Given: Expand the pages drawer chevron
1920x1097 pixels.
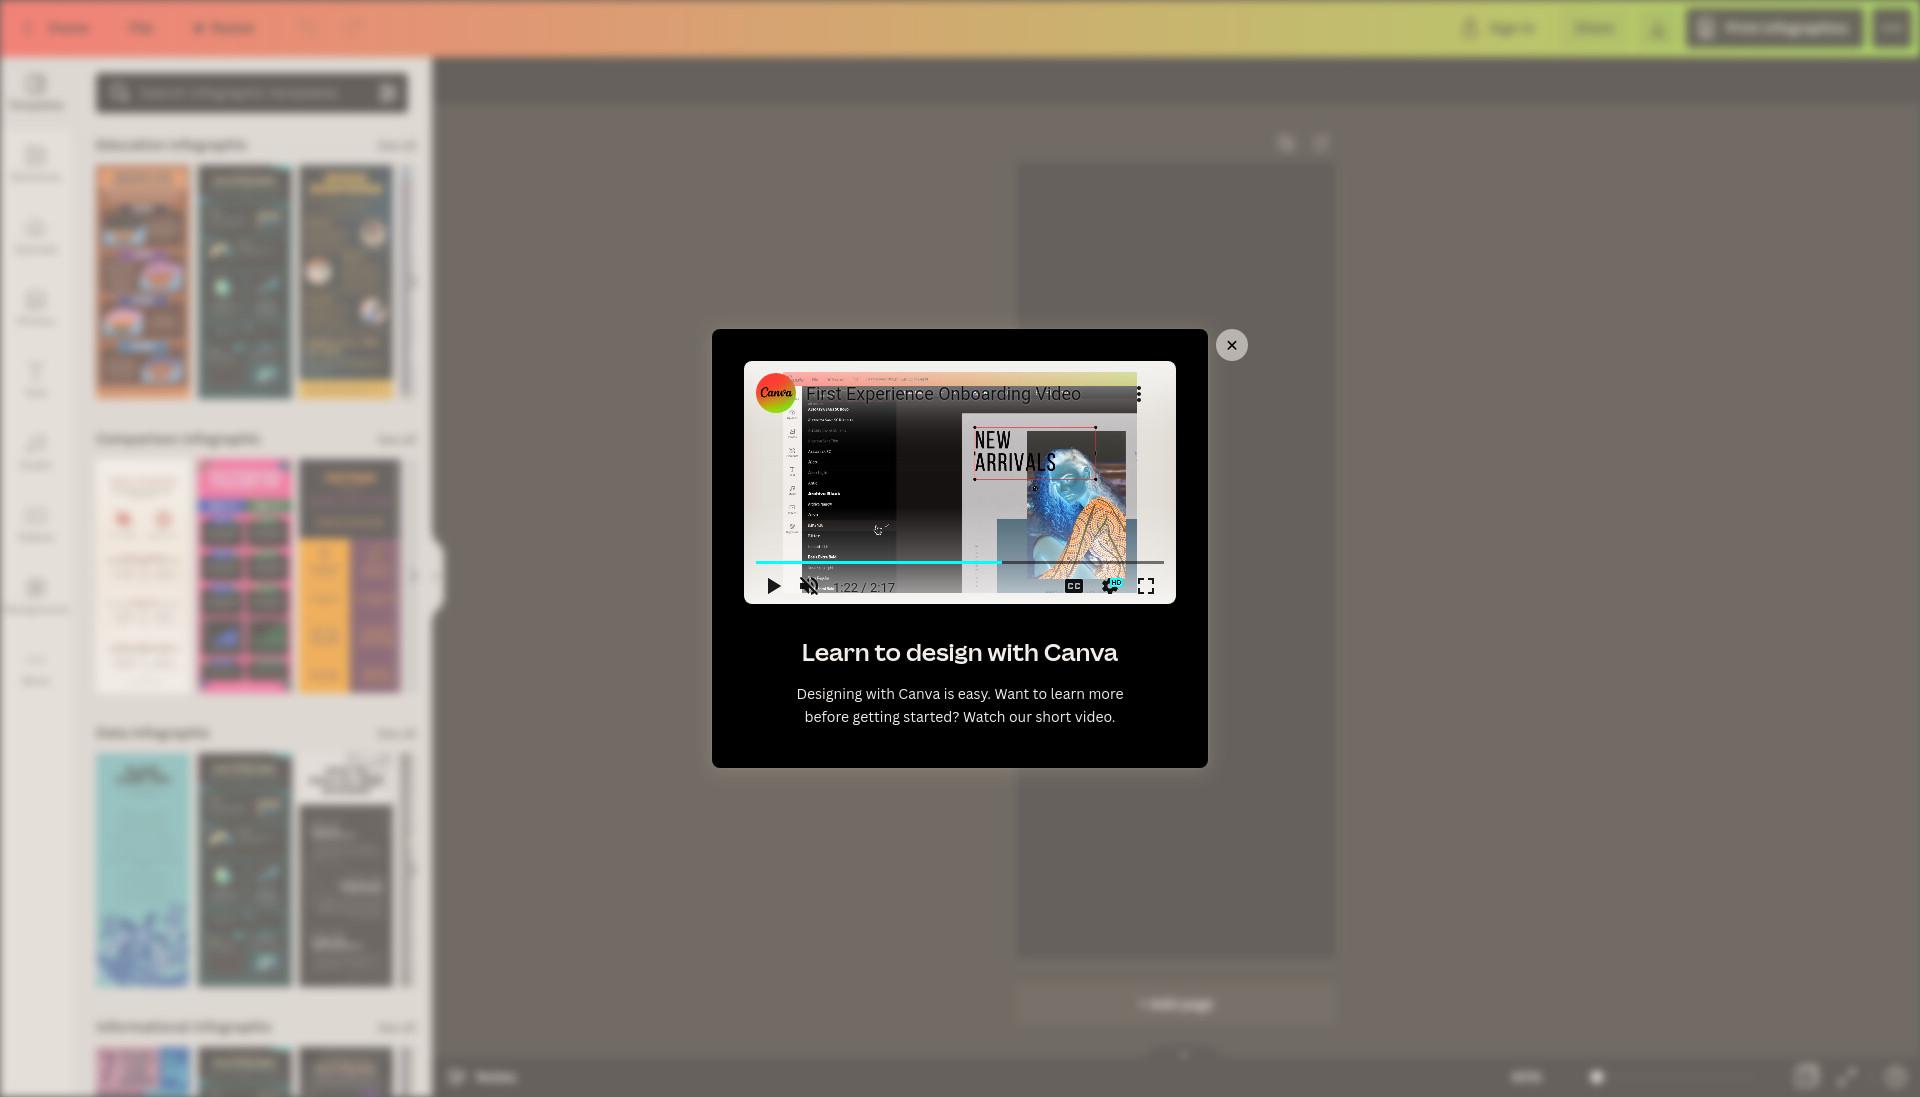Looking at the screenshot, I should pos(1184,1055).
